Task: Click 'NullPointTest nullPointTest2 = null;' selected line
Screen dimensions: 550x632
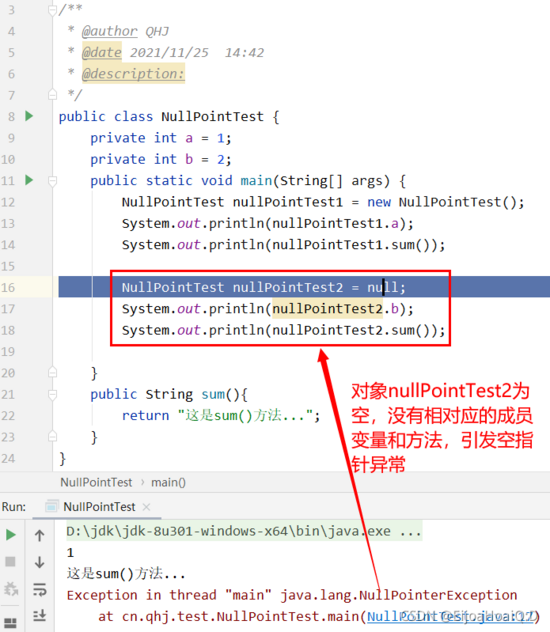Action: (x=264, y=287)
